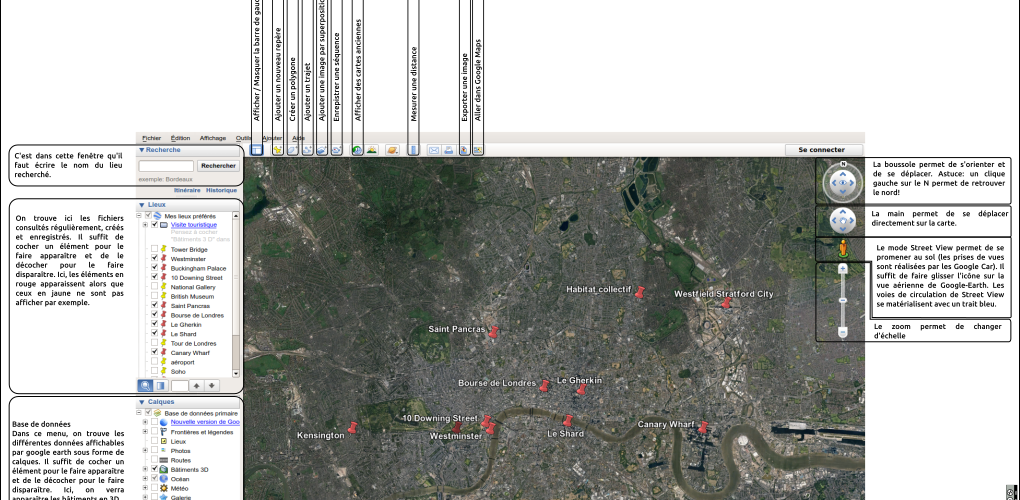Click the move down arrow below Lieux list
Image resolution: width=1020 pixels, height=500 pixels.
coord(211,386)
